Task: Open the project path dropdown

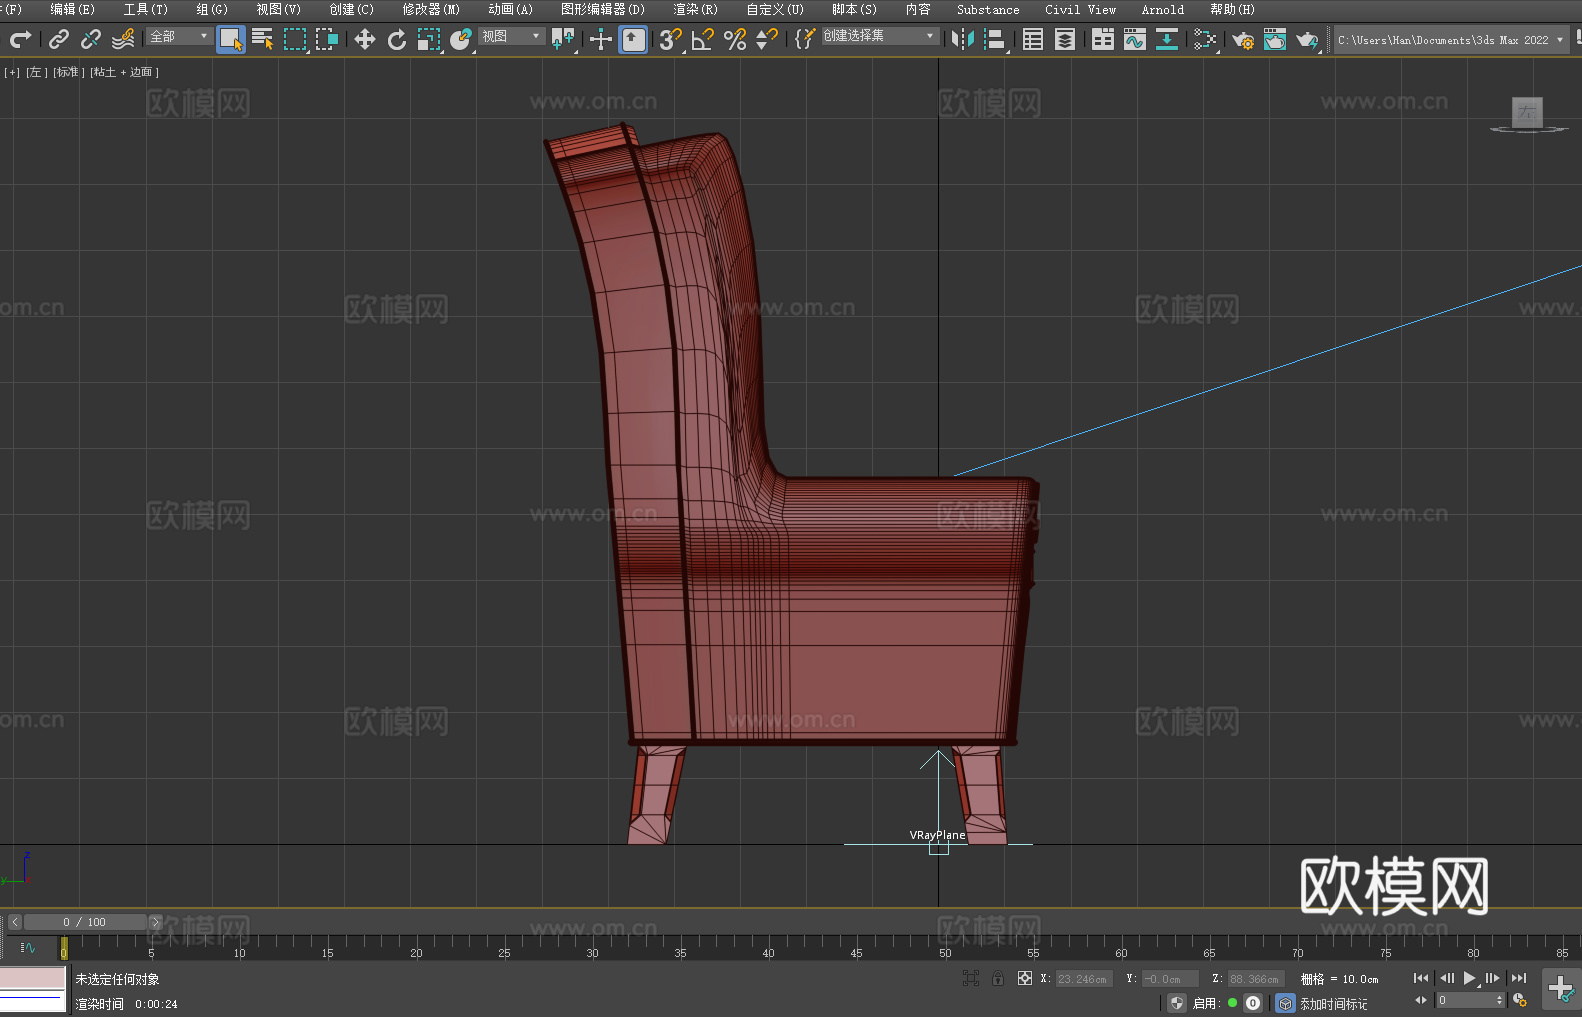Action: (x=1451, y=40)
